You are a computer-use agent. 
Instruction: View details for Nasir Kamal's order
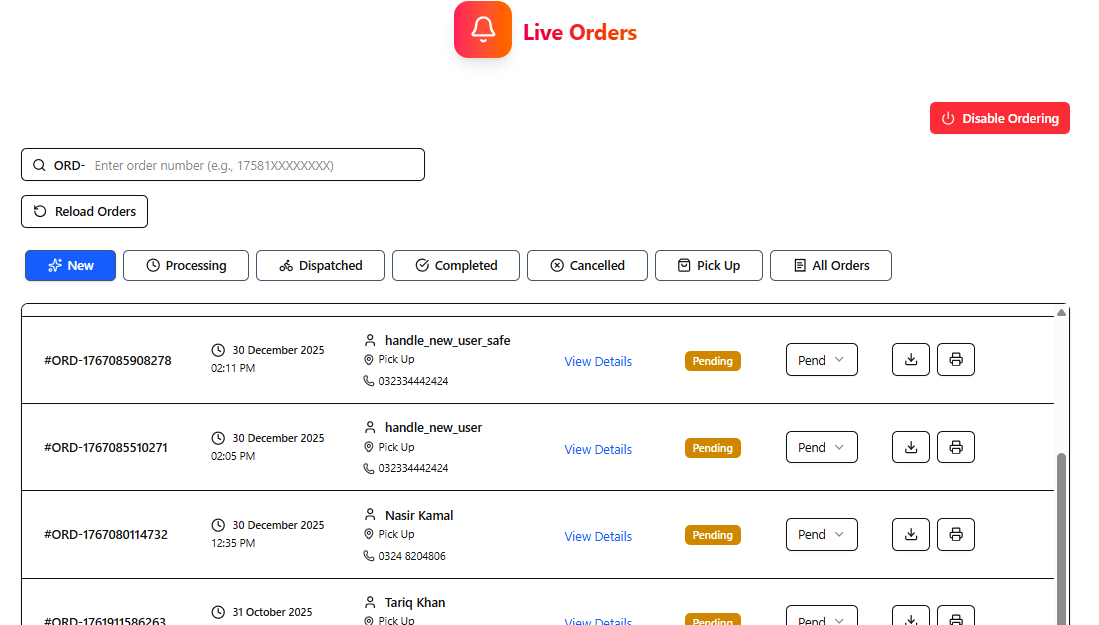[x=598, y=536]
